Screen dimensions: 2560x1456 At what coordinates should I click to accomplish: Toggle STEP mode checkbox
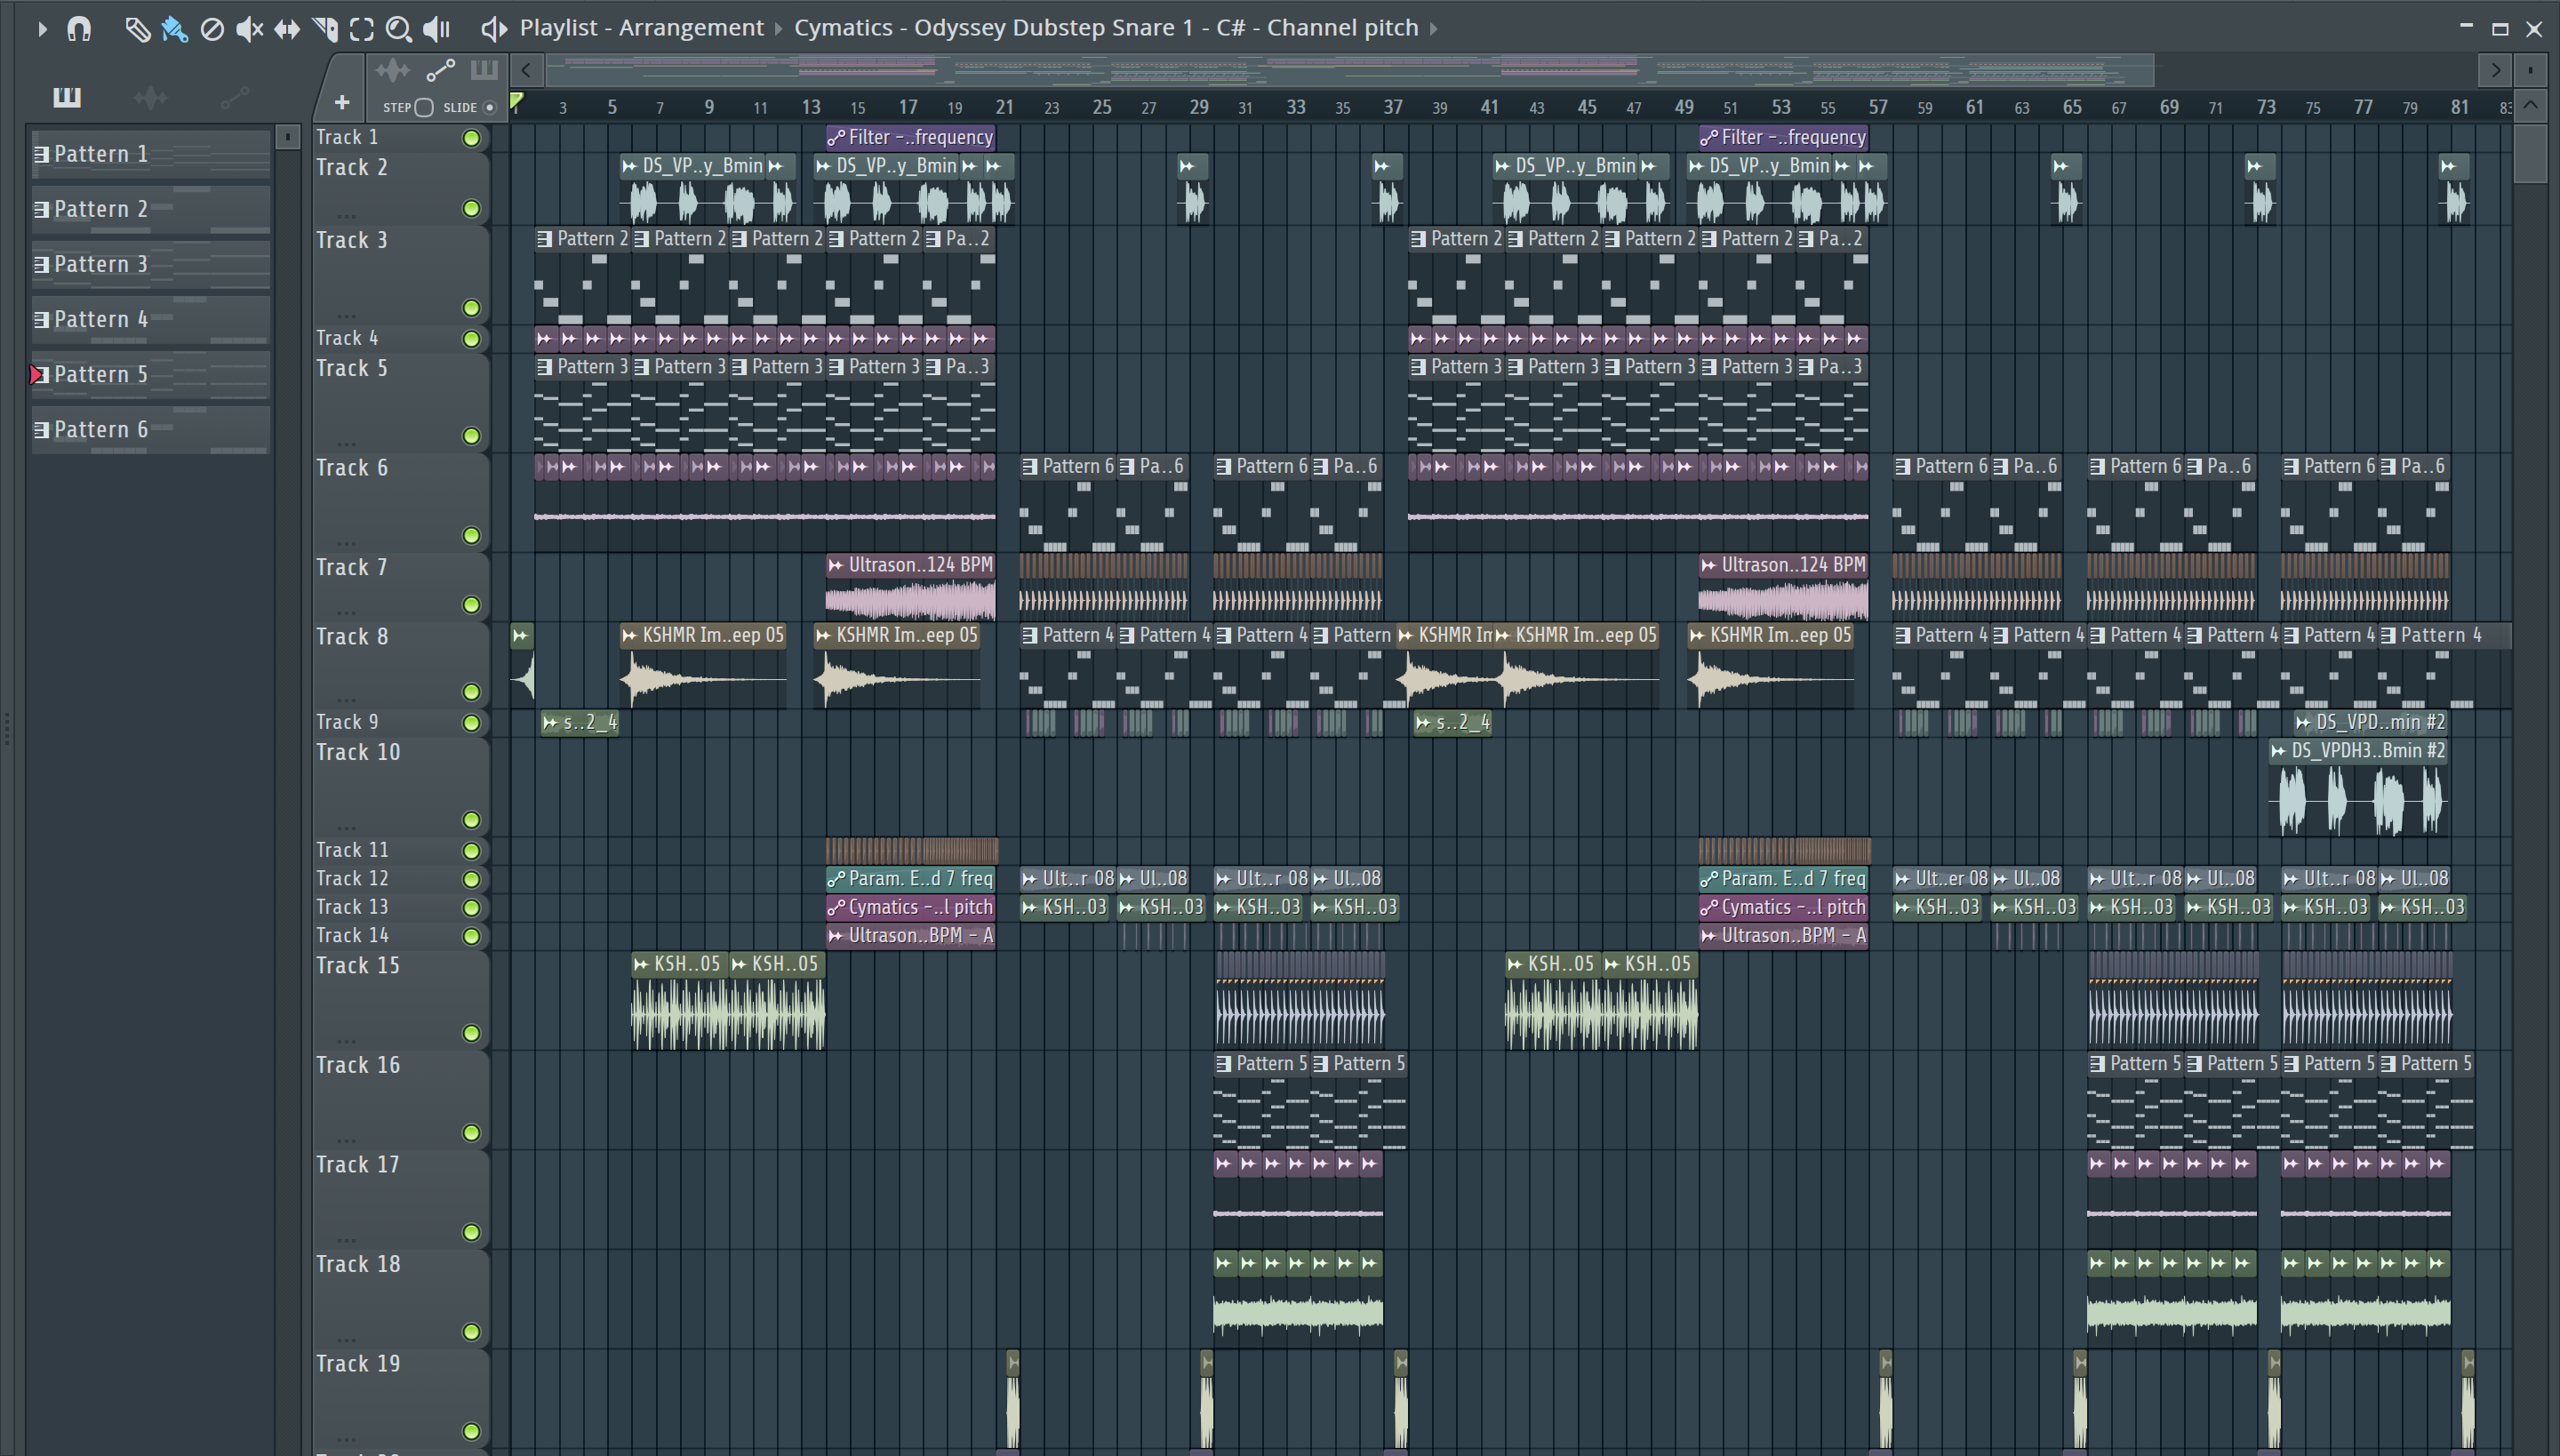click(424, 107)
